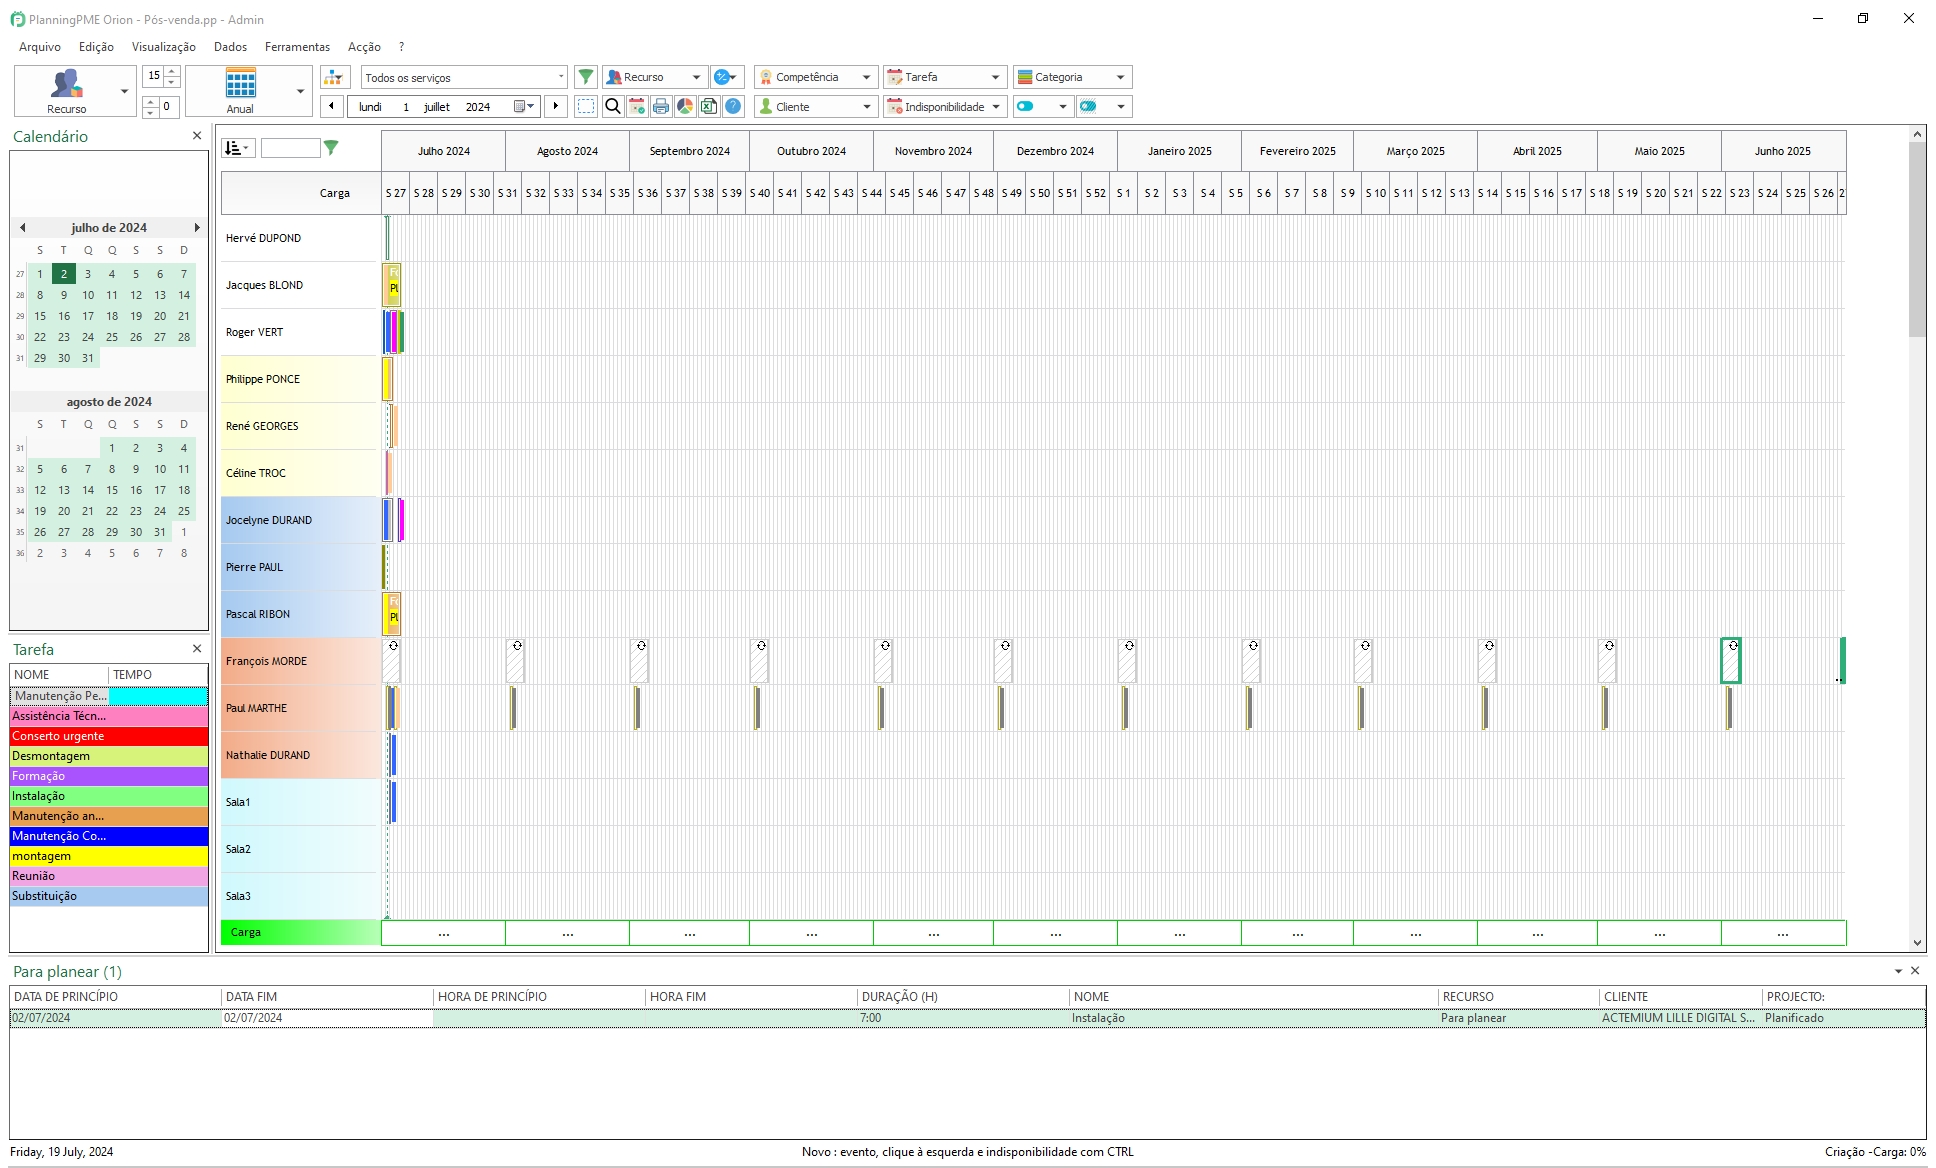The height and width of the screenshot is (1168, 1936).
Task: Open the Recurso filter dropdown
Action: pos(655,77)
